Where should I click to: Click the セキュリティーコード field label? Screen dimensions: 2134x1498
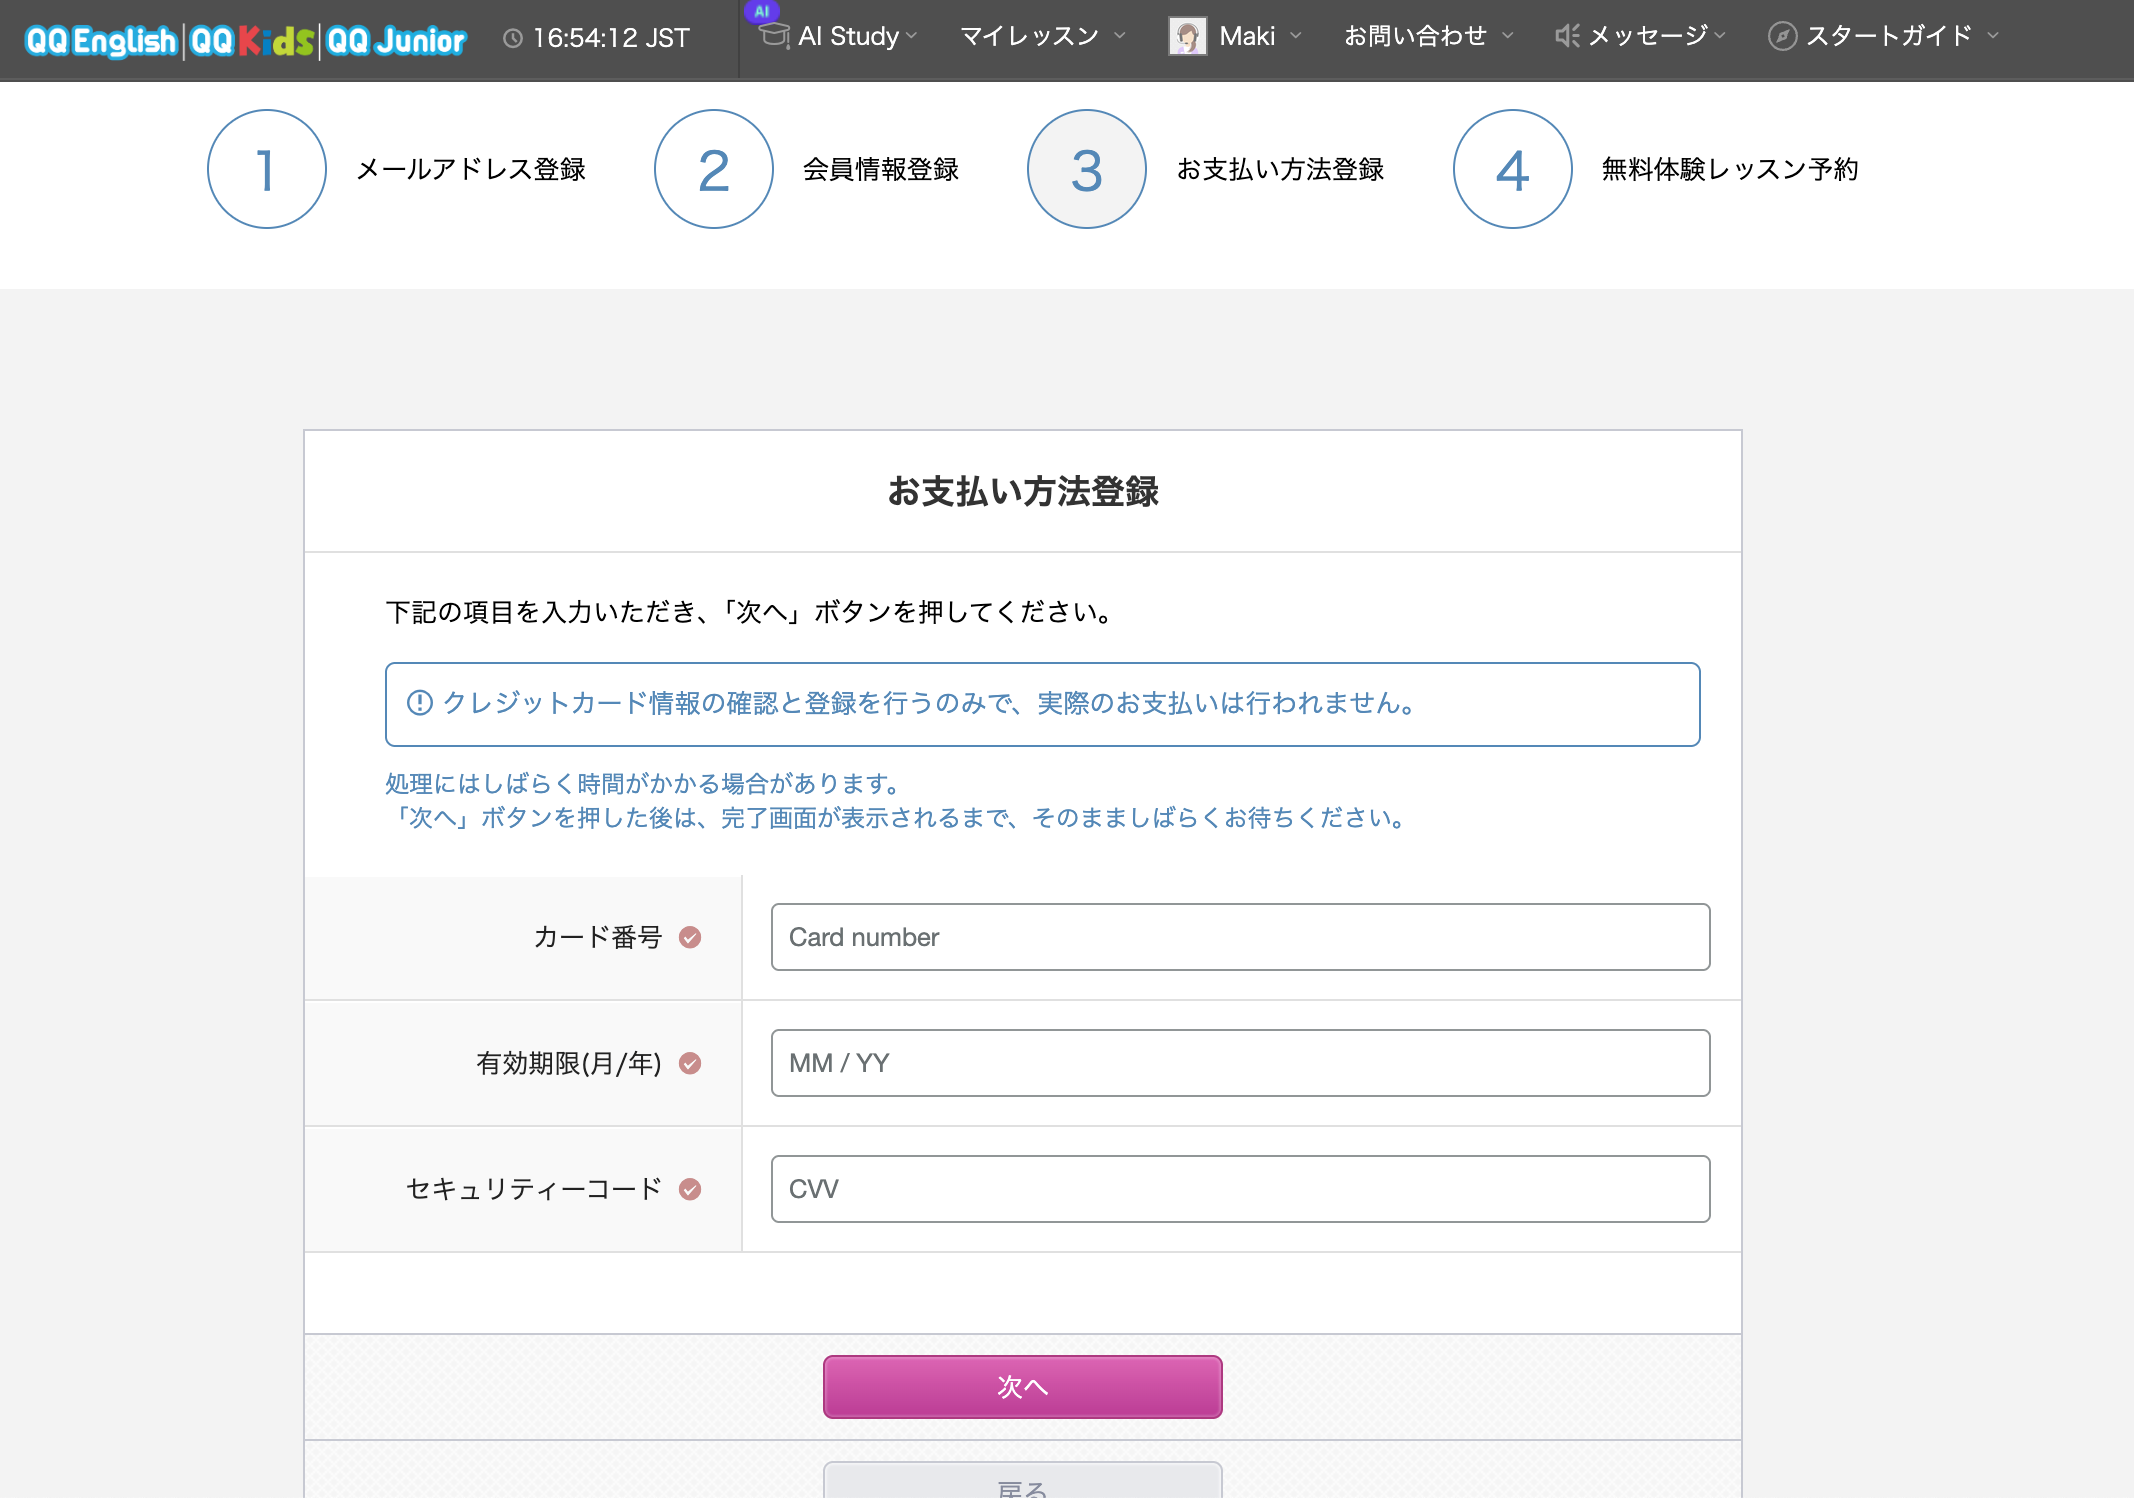[534, 1189]
